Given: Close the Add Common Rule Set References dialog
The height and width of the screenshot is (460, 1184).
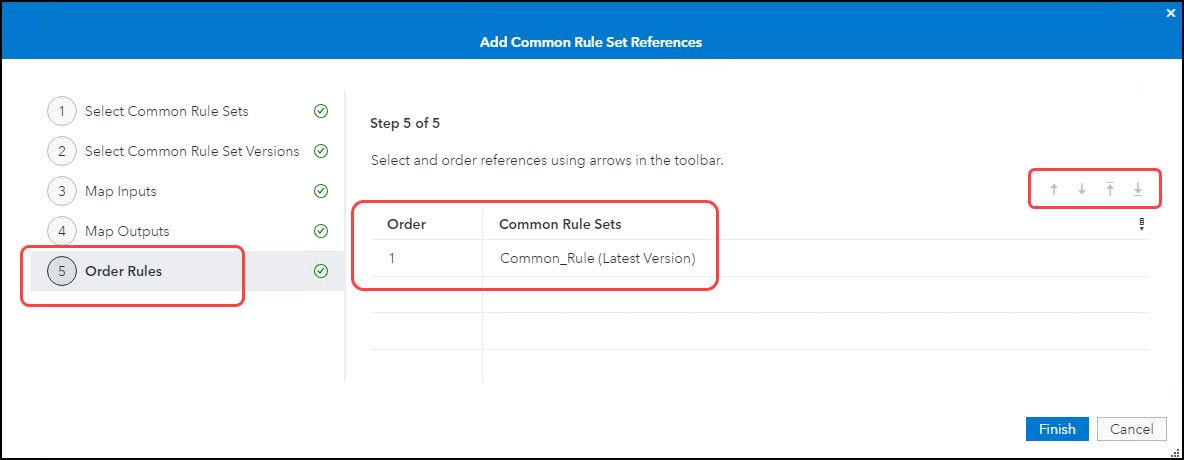Looking at the screenshot, I should point(1171,13).
